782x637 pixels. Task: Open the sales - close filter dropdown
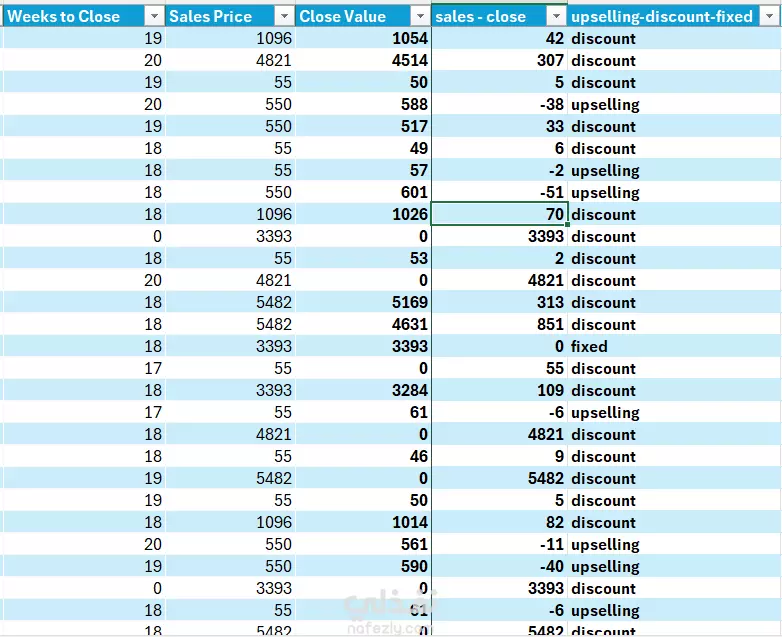pyautogui.click(x=556, y=16)
